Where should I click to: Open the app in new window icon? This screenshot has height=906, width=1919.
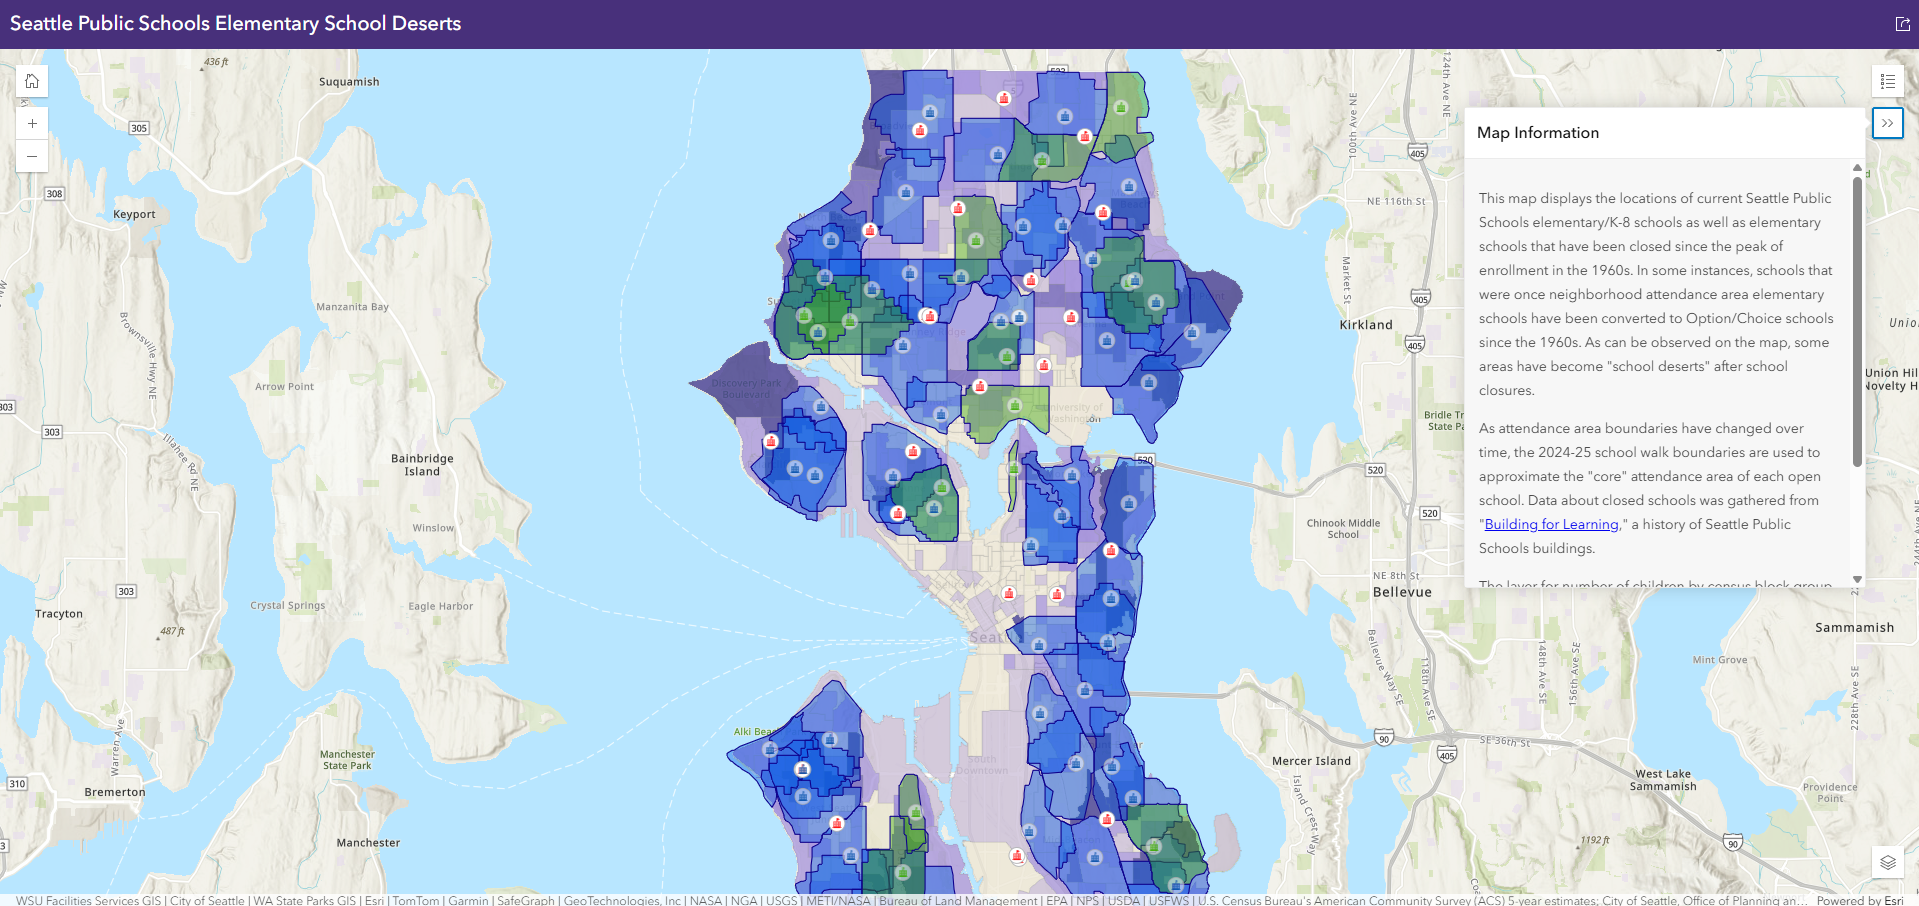(x=1902, y=24)
